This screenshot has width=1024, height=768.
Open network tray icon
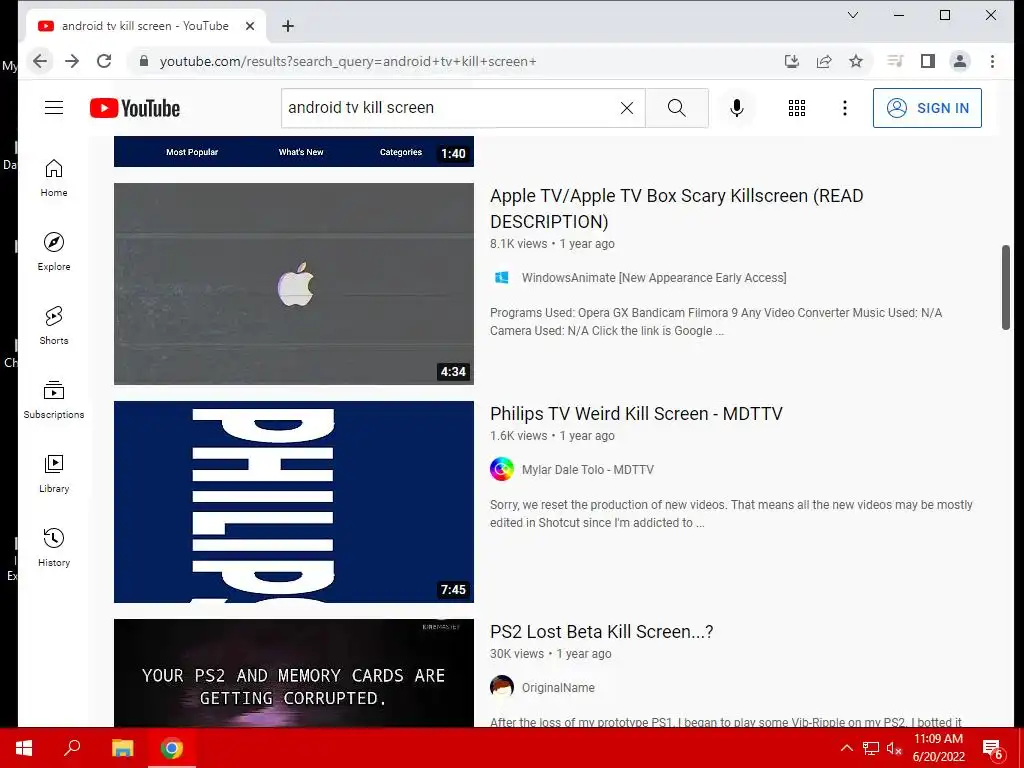click(x=871, y=748)
